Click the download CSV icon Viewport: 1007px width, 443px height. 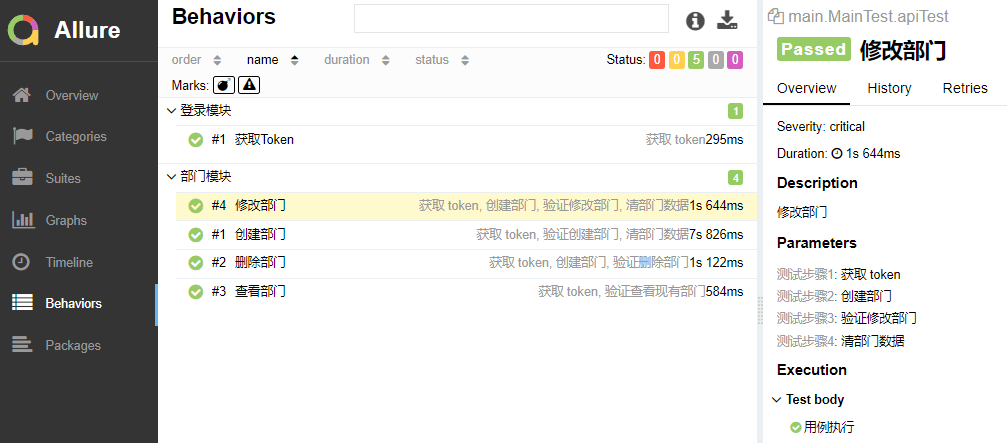727,21
